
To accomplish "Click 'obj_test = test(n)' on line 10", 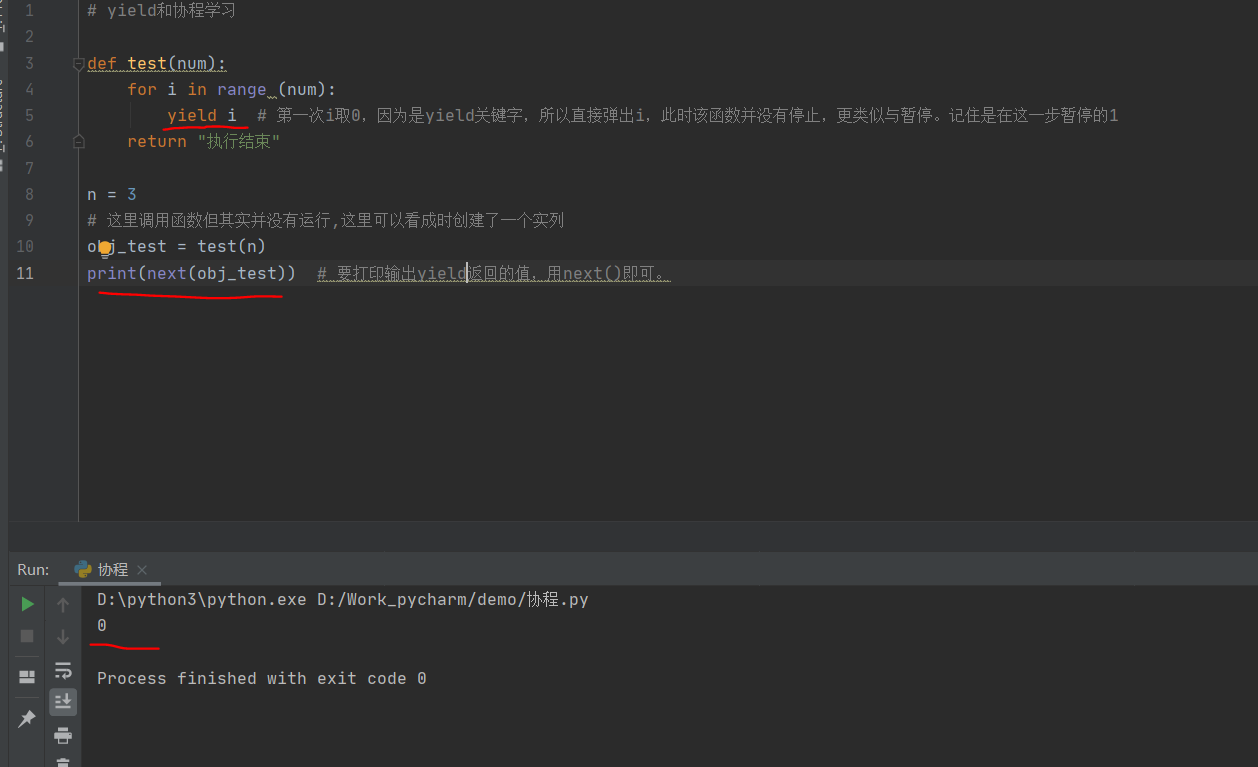I will click(176, 246).
